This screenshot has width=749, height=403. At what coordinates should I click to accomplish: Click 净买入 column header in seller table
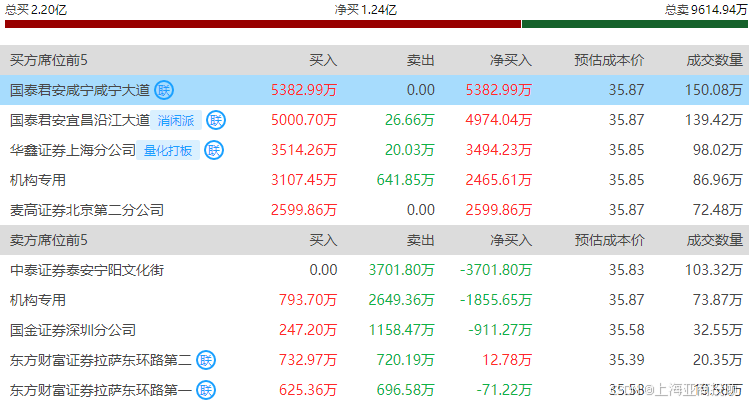tap(511, 240)
